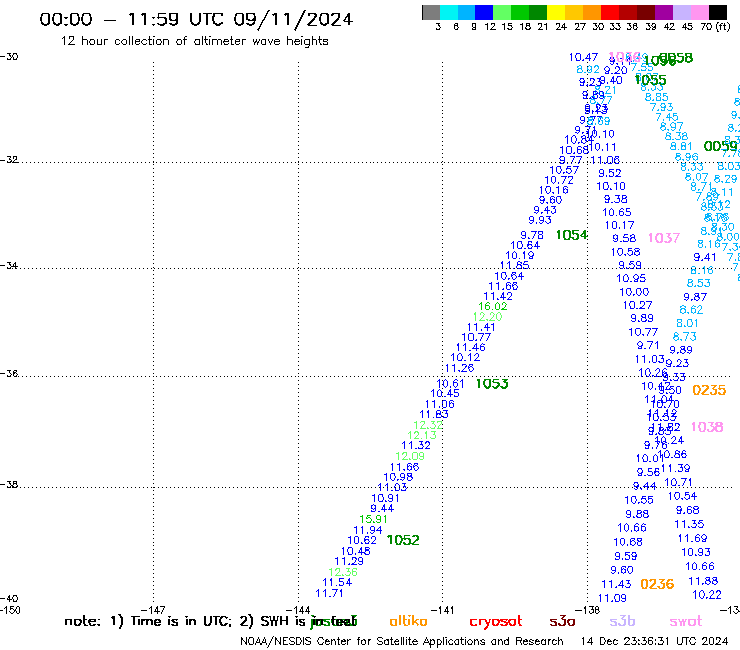Click the '00:00 – 11:59 UTC 09/11/2024' title

pyautogui.click(x=196, y=19)
